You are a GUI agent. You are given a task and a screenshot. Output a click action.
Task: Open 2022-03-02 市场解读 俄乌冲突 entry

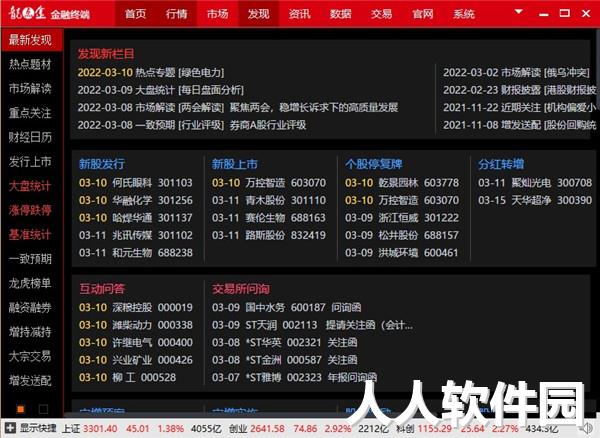pyautogui.click(x=516, y=72)
